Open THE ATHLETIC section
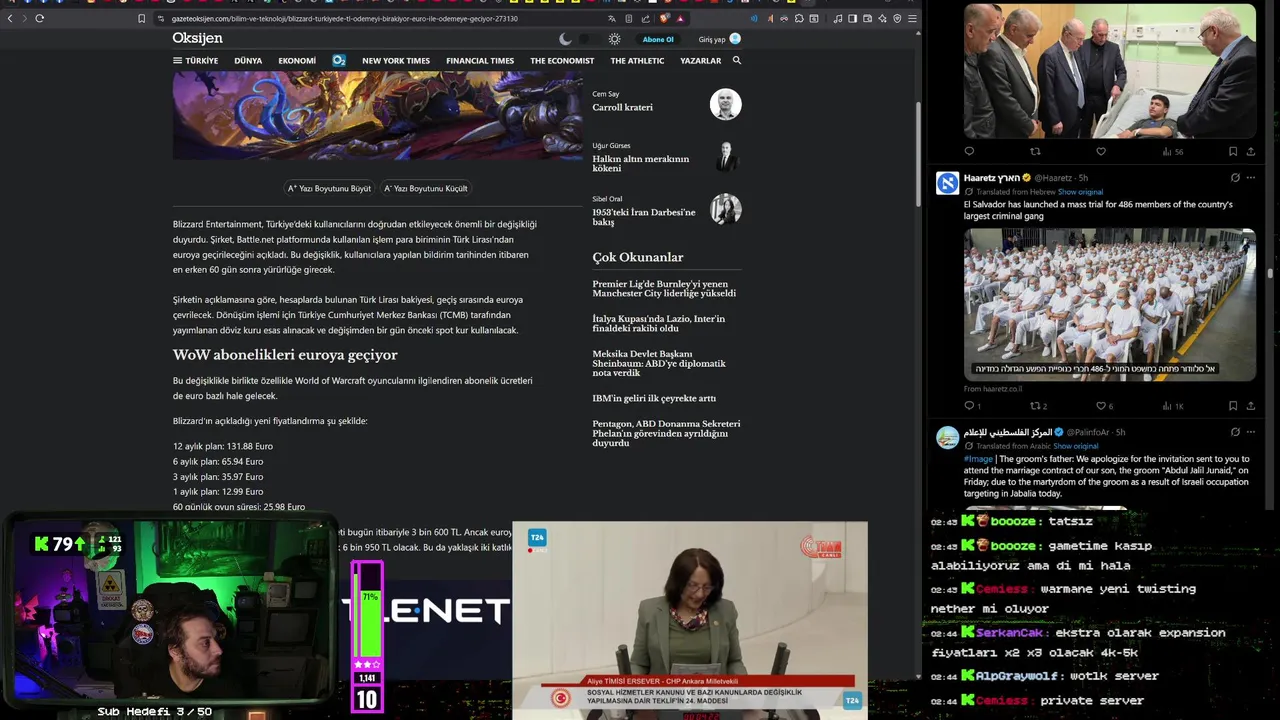The height and width of the screenshot is (720, 1280). coord(637,60)
